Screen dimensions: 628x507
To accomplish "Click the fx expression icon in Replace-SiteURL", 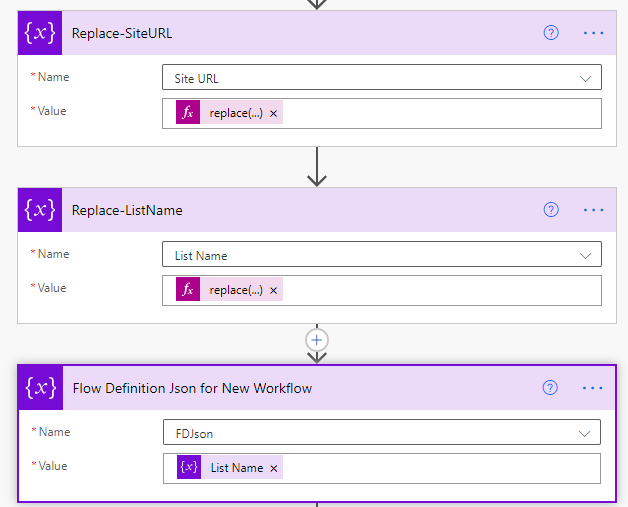I will point(188,113).
